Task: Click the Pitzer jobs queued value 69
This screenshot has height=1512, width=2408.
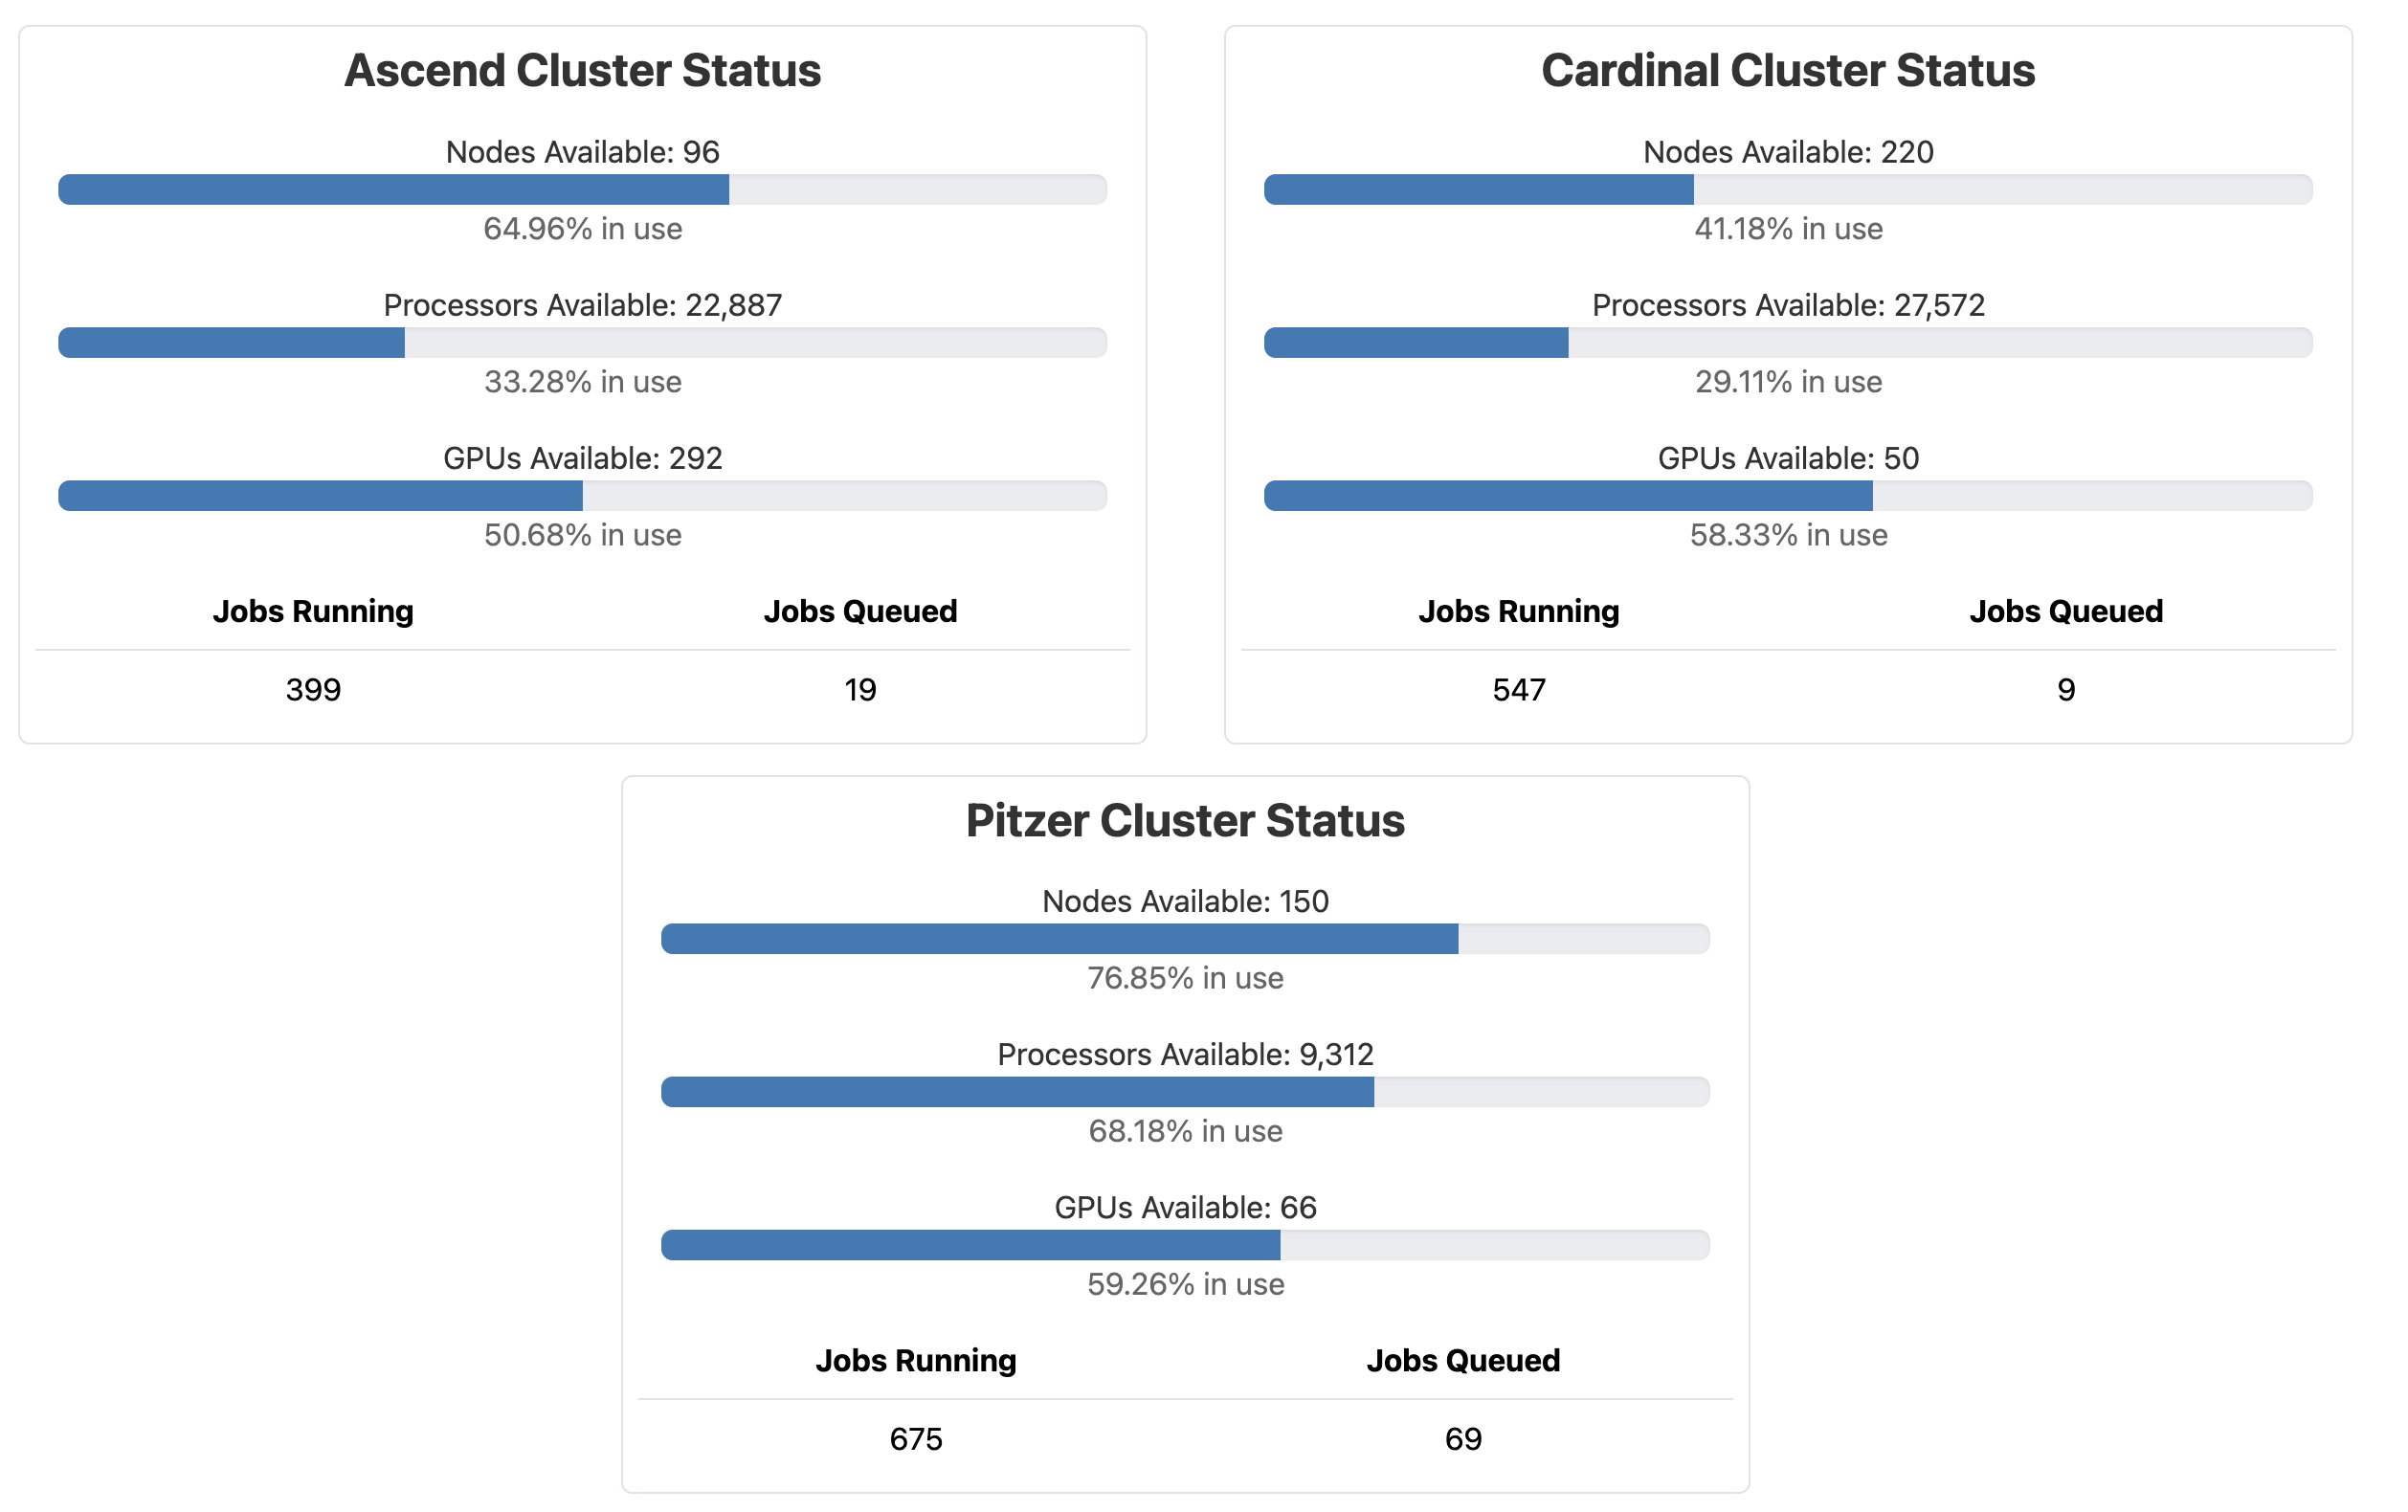Action: pos(1463,1440)
